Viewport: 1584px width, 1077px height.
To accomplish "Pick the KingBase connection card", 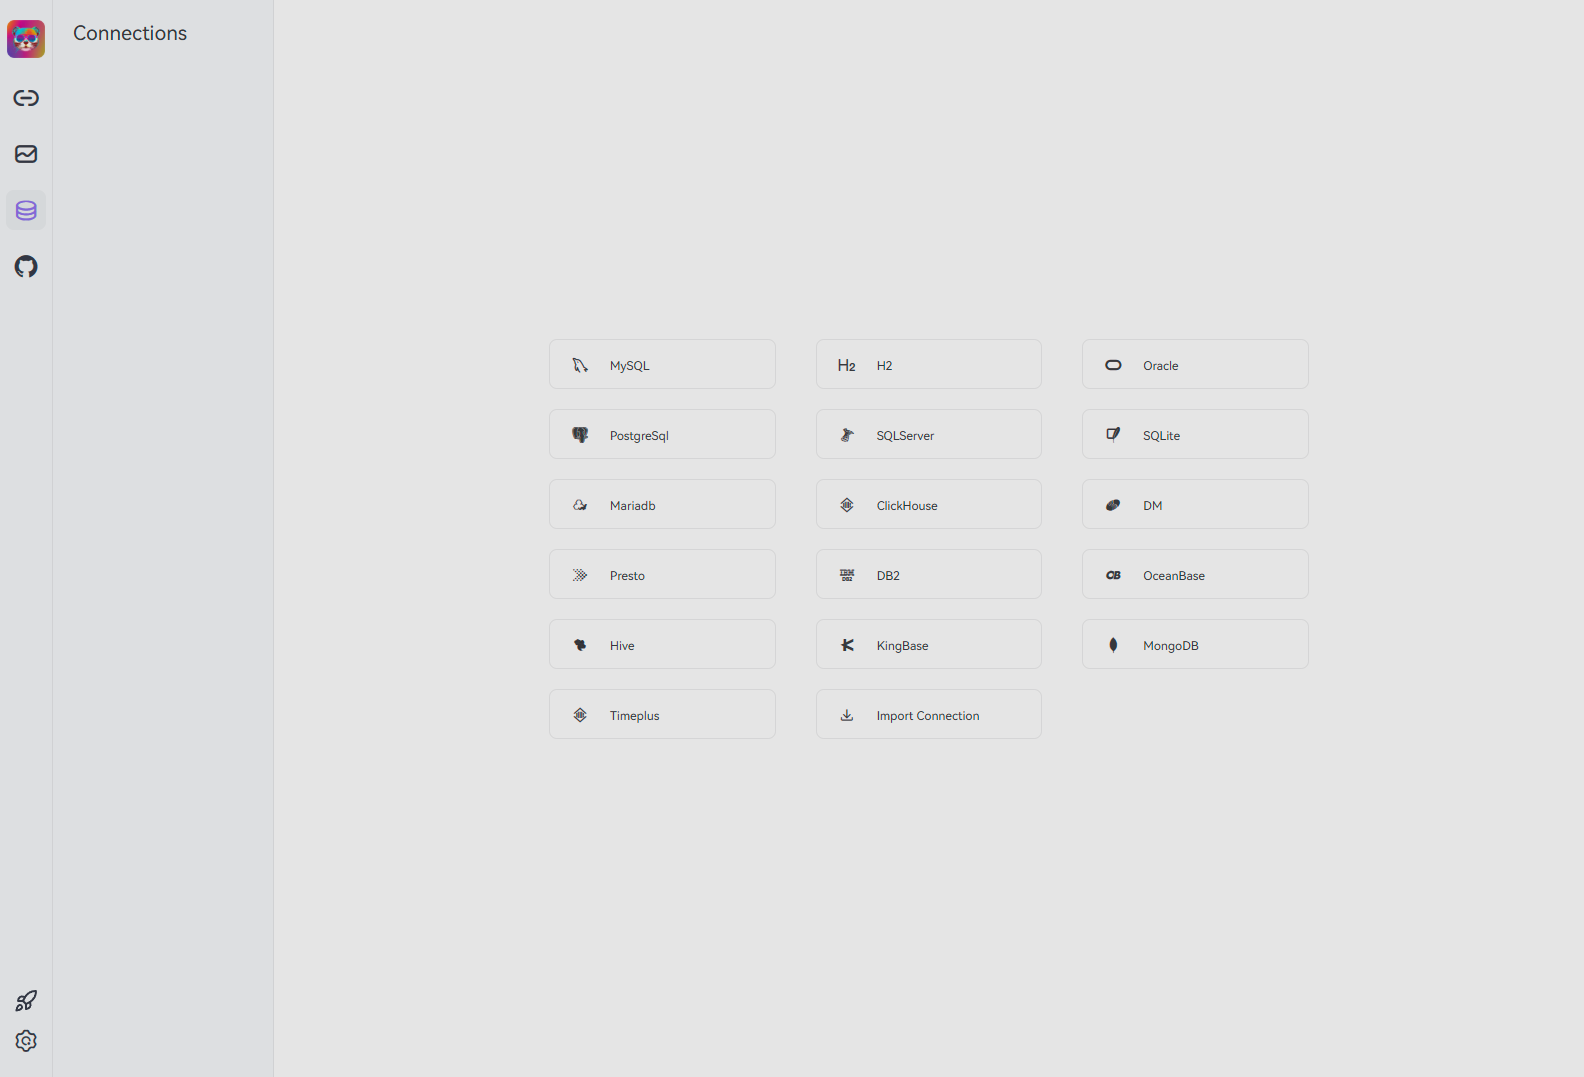I will pyautogui.click(x=929, y=644).
